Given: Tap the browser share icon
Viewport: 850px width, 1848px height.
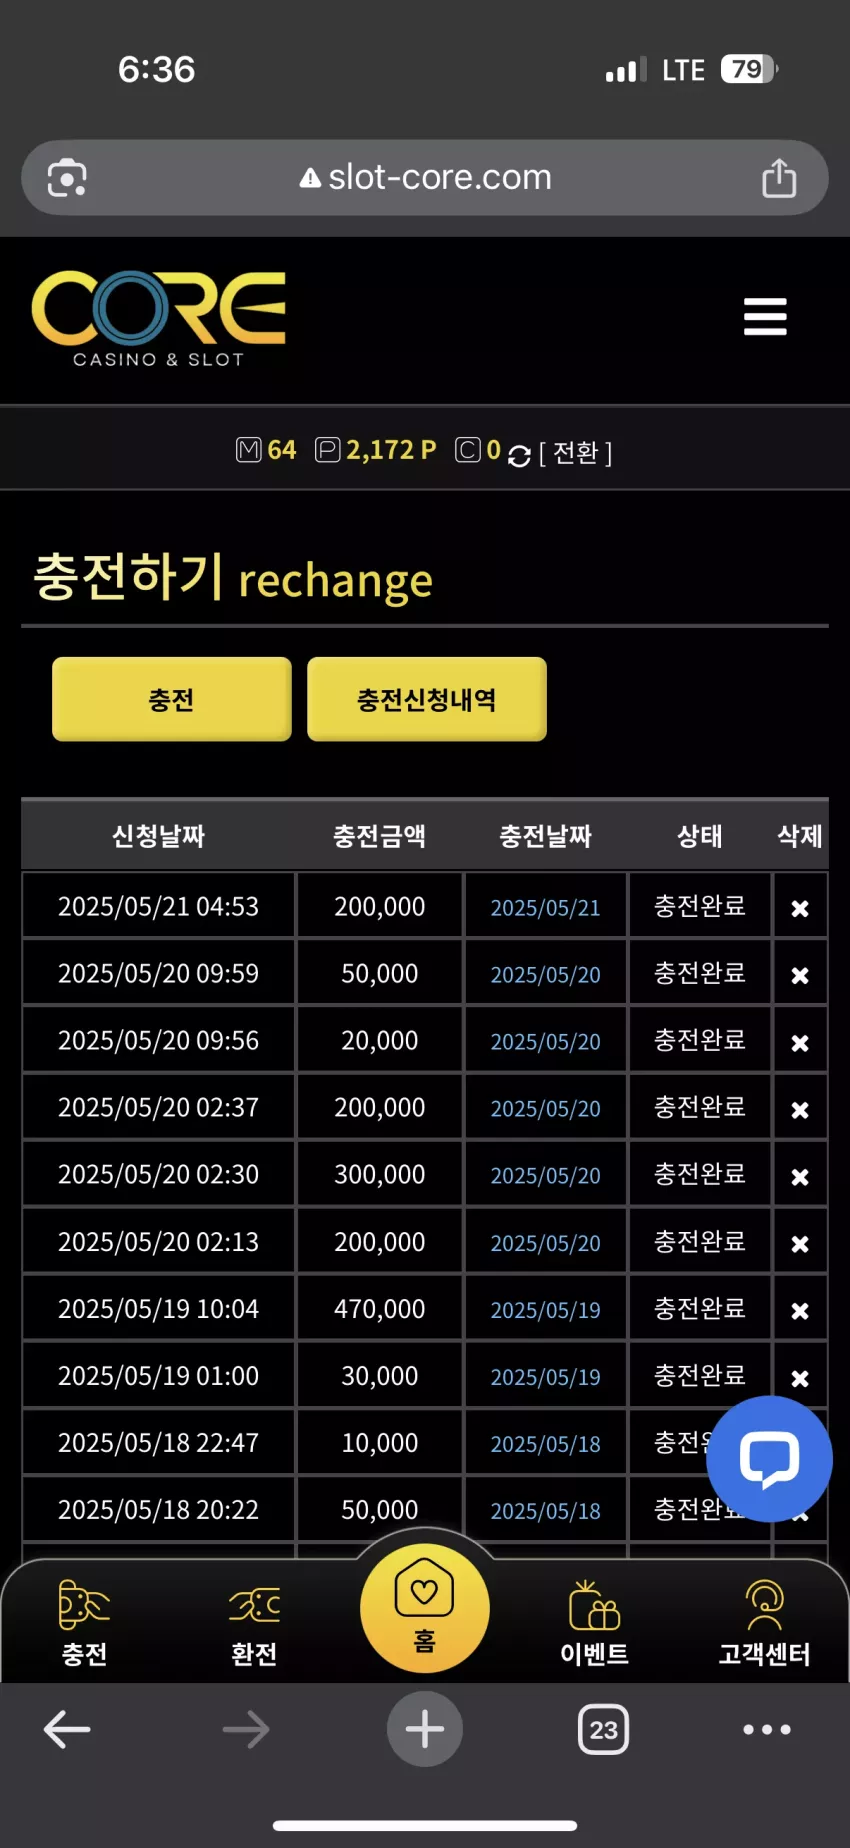Looking at the screenshot, I should (779, 178).
